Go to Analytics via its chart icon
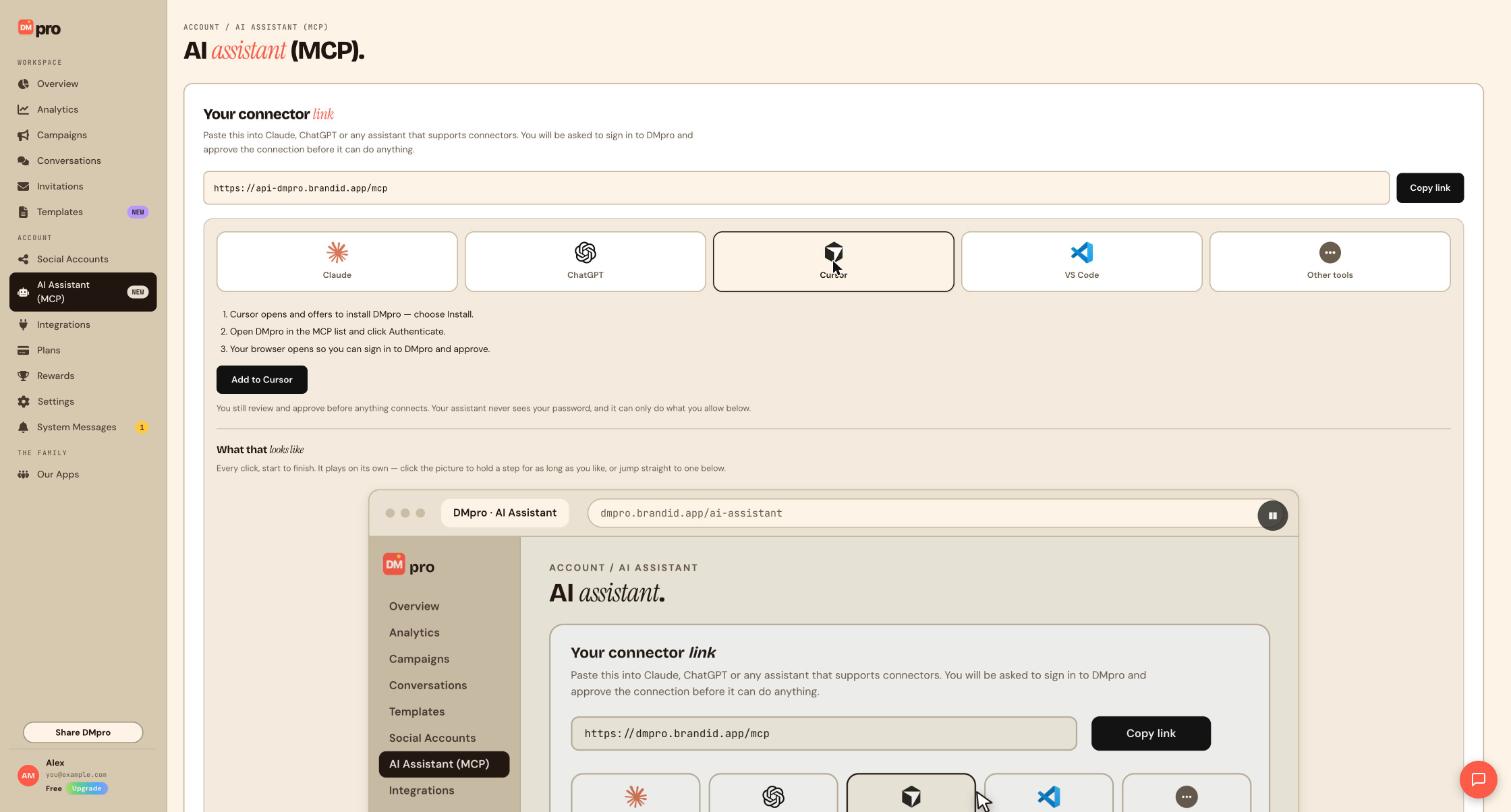This screenshot has height=812, width=1511. pos(23,110)
